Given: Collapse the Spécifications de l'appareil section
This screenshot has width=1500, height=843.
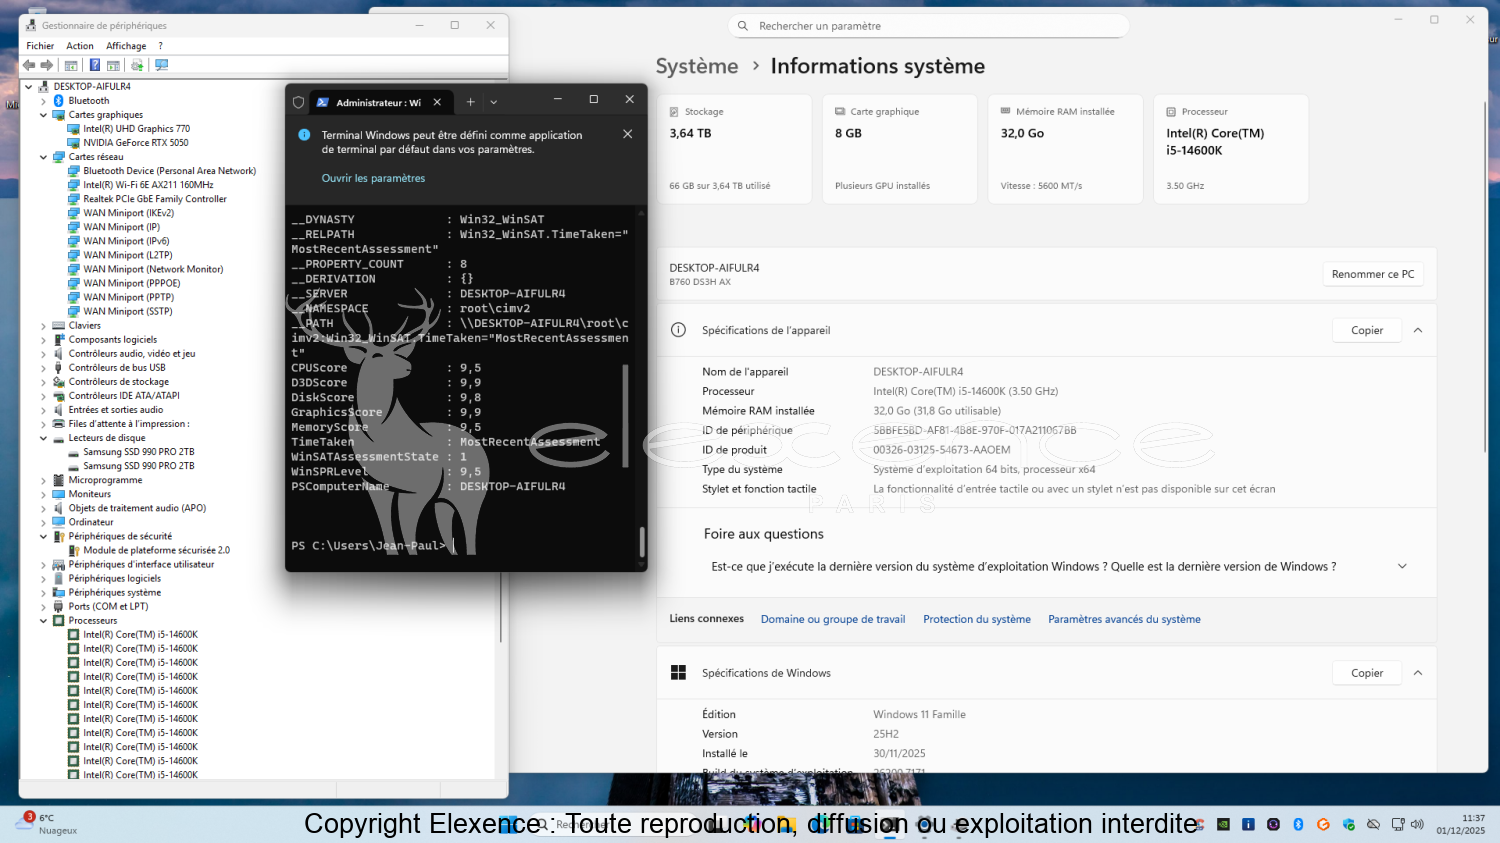Looking at the screenshot, I should (1417, 330).
